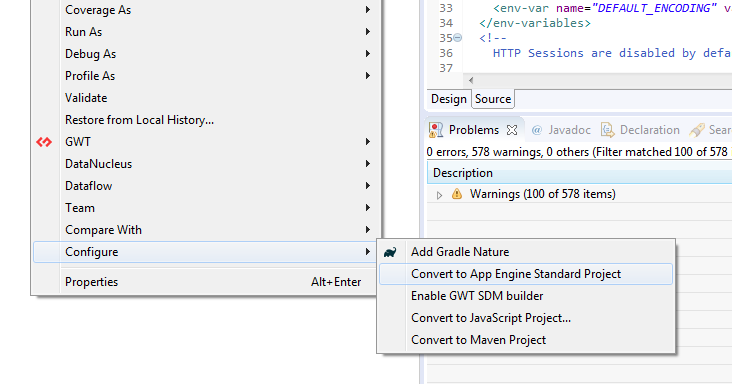Viewport: 732px width, 384px height.
Task: Switch to the Design tab
Action: [449, 99]
